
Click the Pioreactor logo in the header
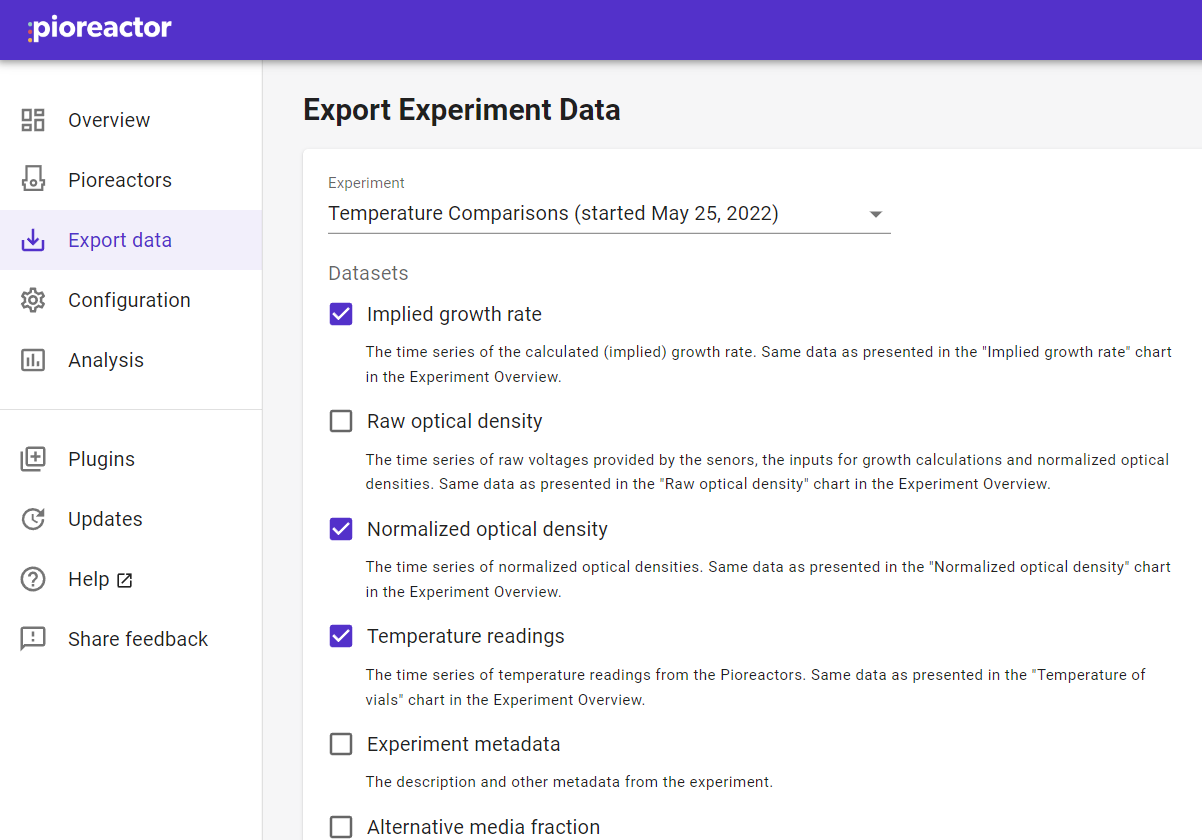coord(100,29)
